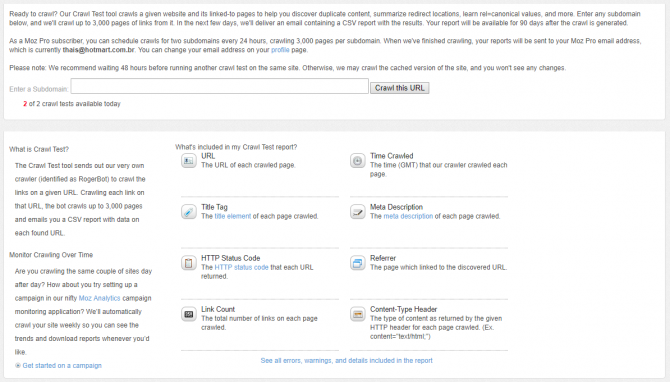Screen dimensions: 670x382
Task: Click the thais@hotmart.com.br email text
Action: [x=98, y=50]
